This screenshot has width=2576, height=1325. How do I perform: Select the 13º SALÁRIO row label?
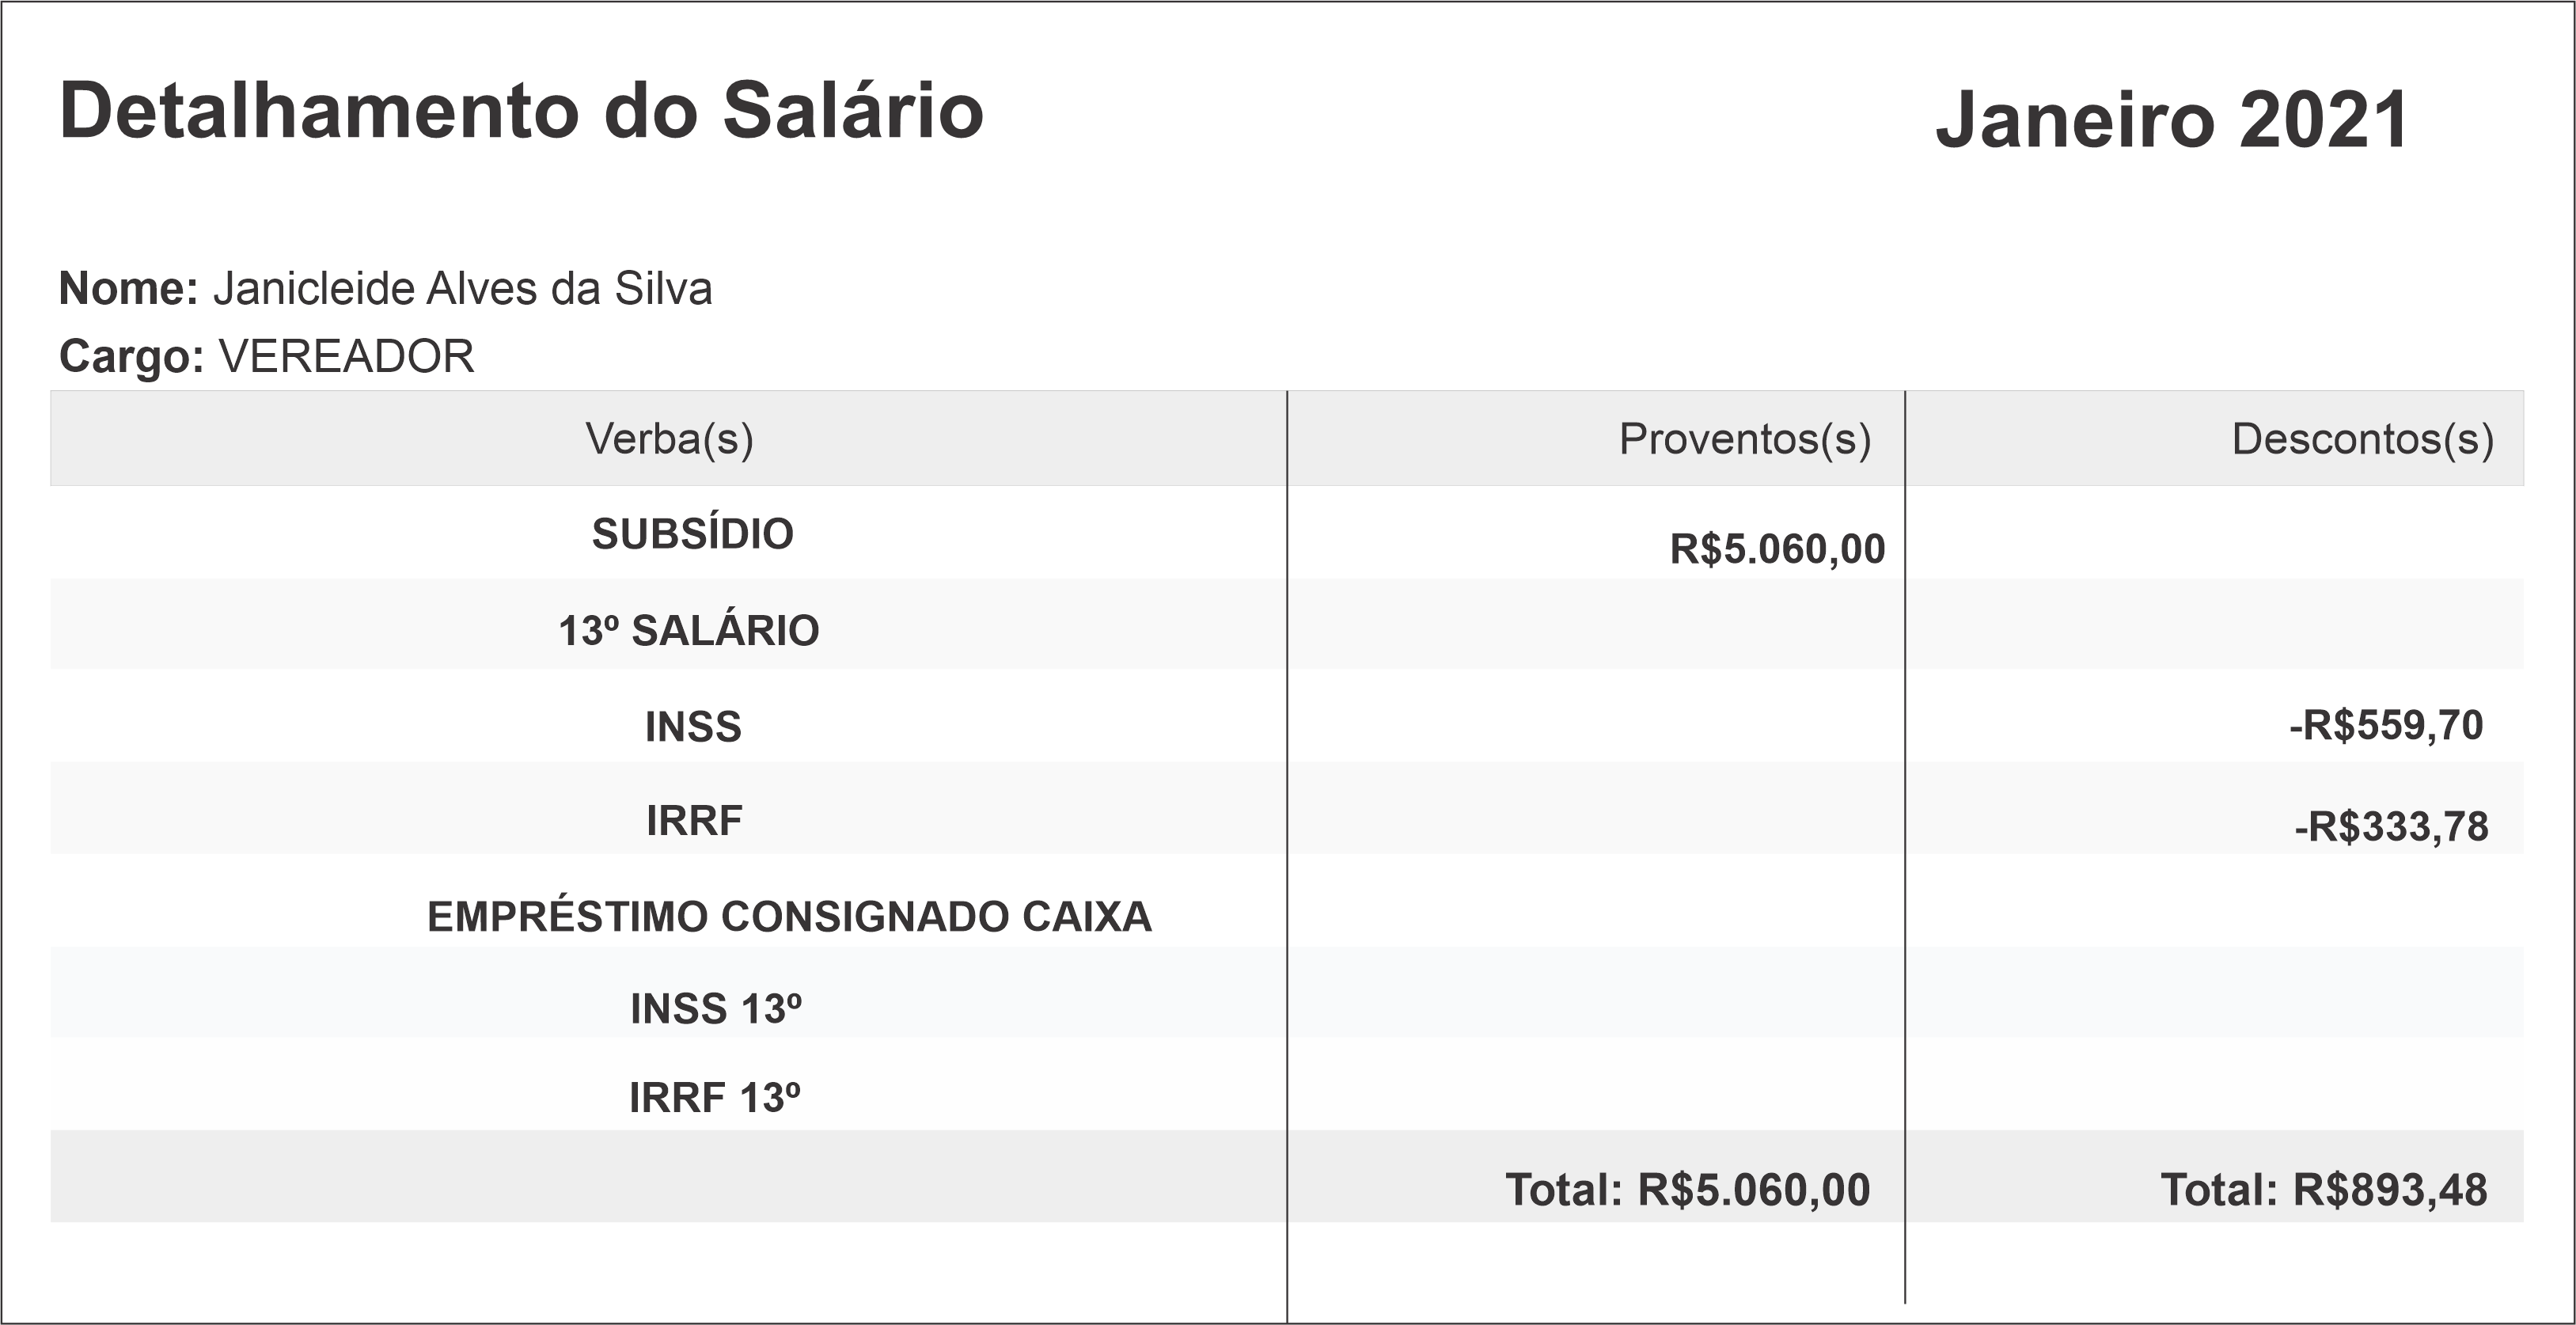[688, 631]
